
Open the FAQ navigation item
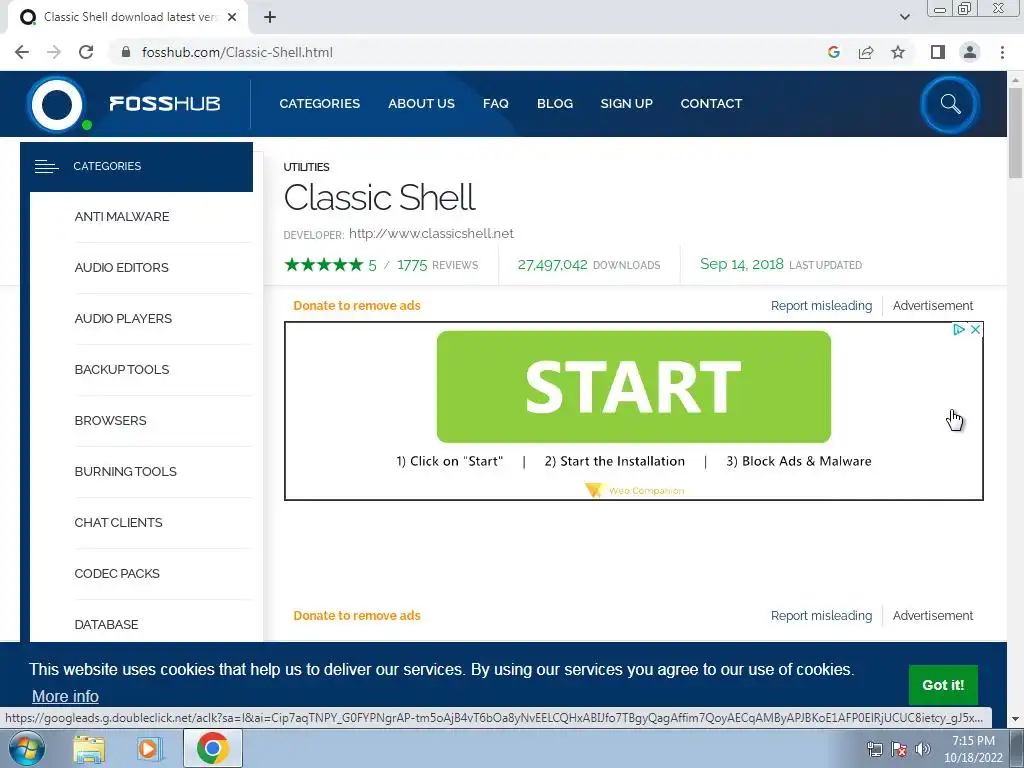tap(496, 104)
